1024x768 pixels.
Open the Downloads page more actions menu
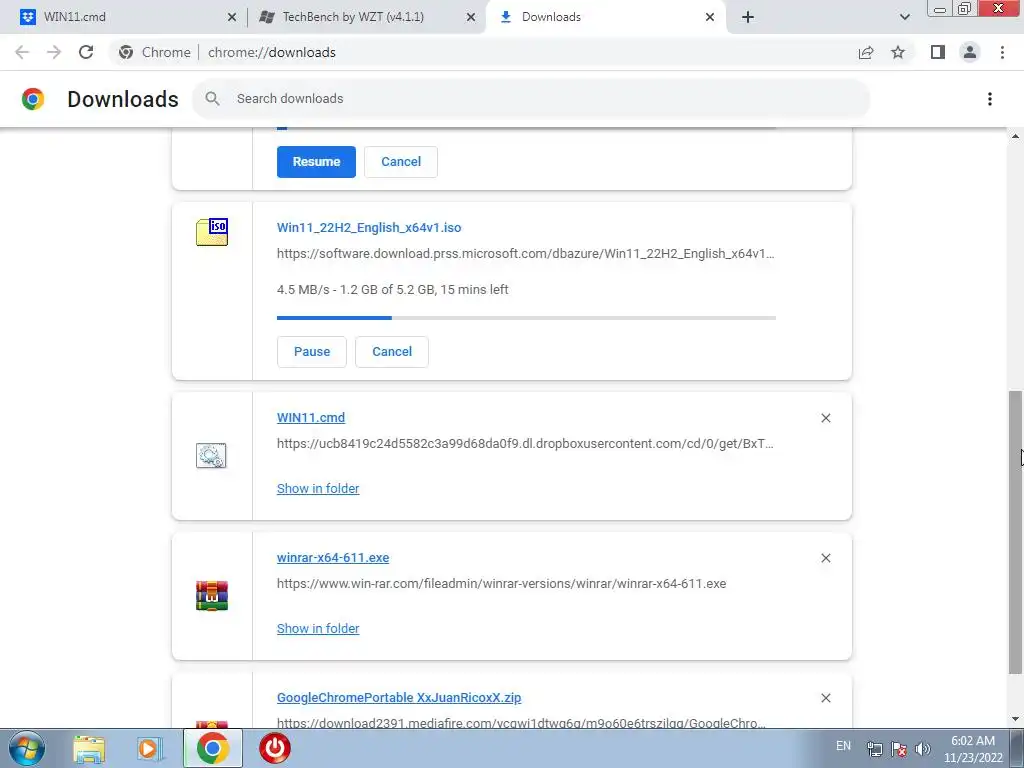coord(990,99)
